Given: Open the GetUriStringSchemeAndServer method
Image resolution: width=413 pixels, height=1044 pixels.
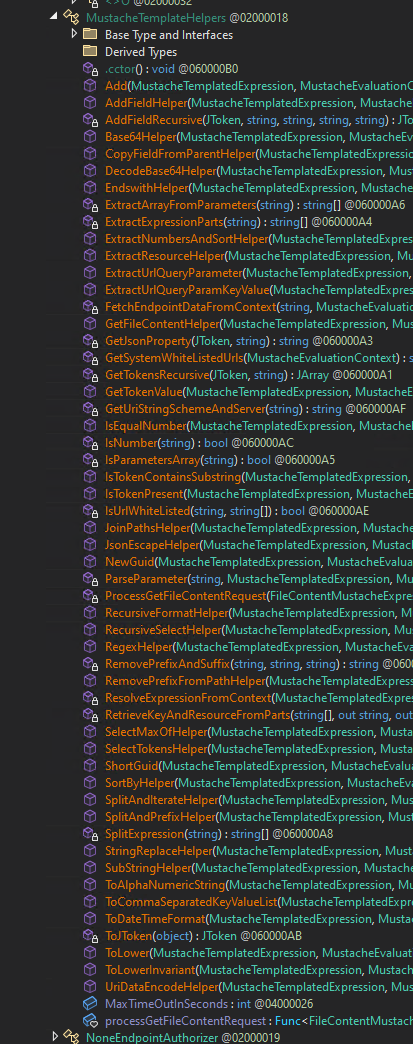Looking at the screenshot, I should pyautogui.click(x=184, y=409).
